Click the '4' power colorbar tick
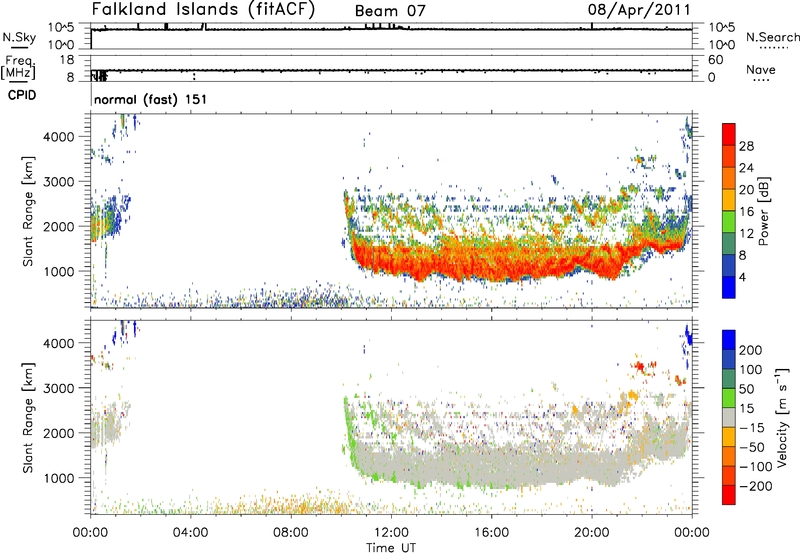This screenshot has height=554, width=800. [742, 277]
